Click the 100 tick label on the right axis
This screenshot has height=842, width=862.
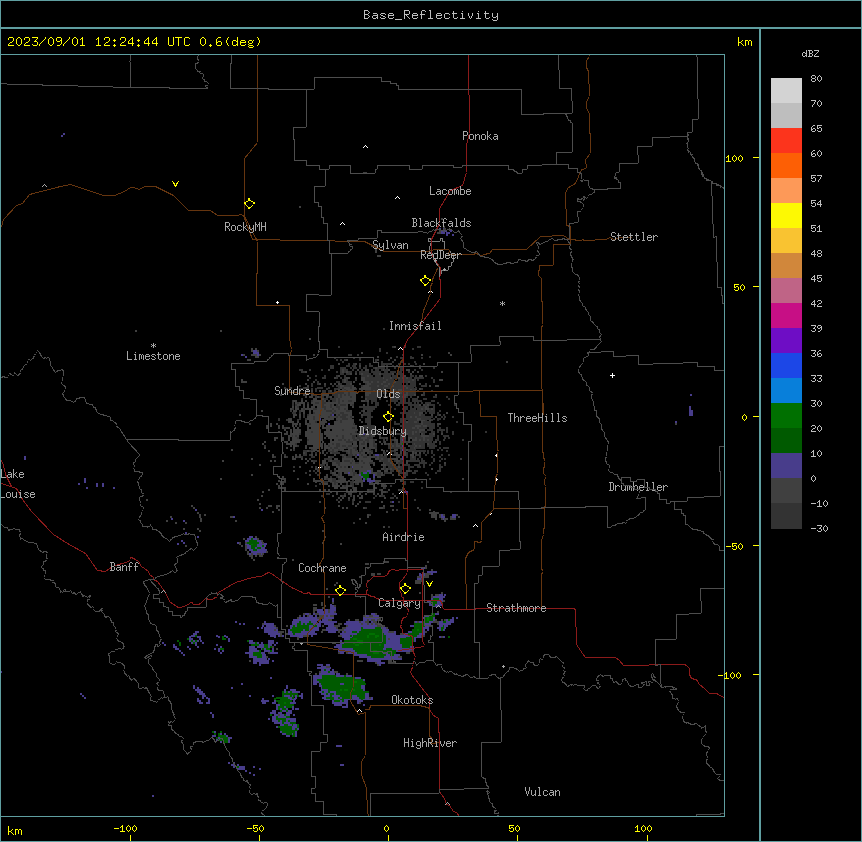734,158
